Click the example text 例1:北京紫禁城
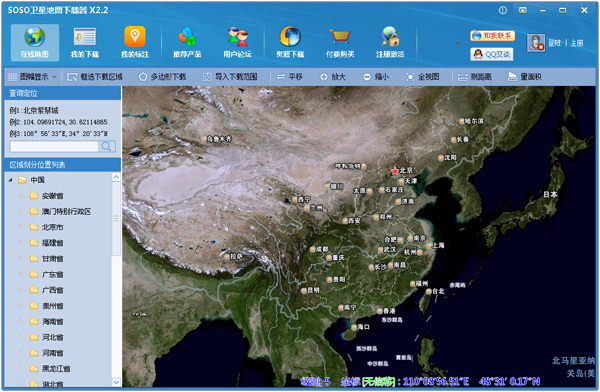This screenshot has height=392, width=600. (x=34, y=111)
